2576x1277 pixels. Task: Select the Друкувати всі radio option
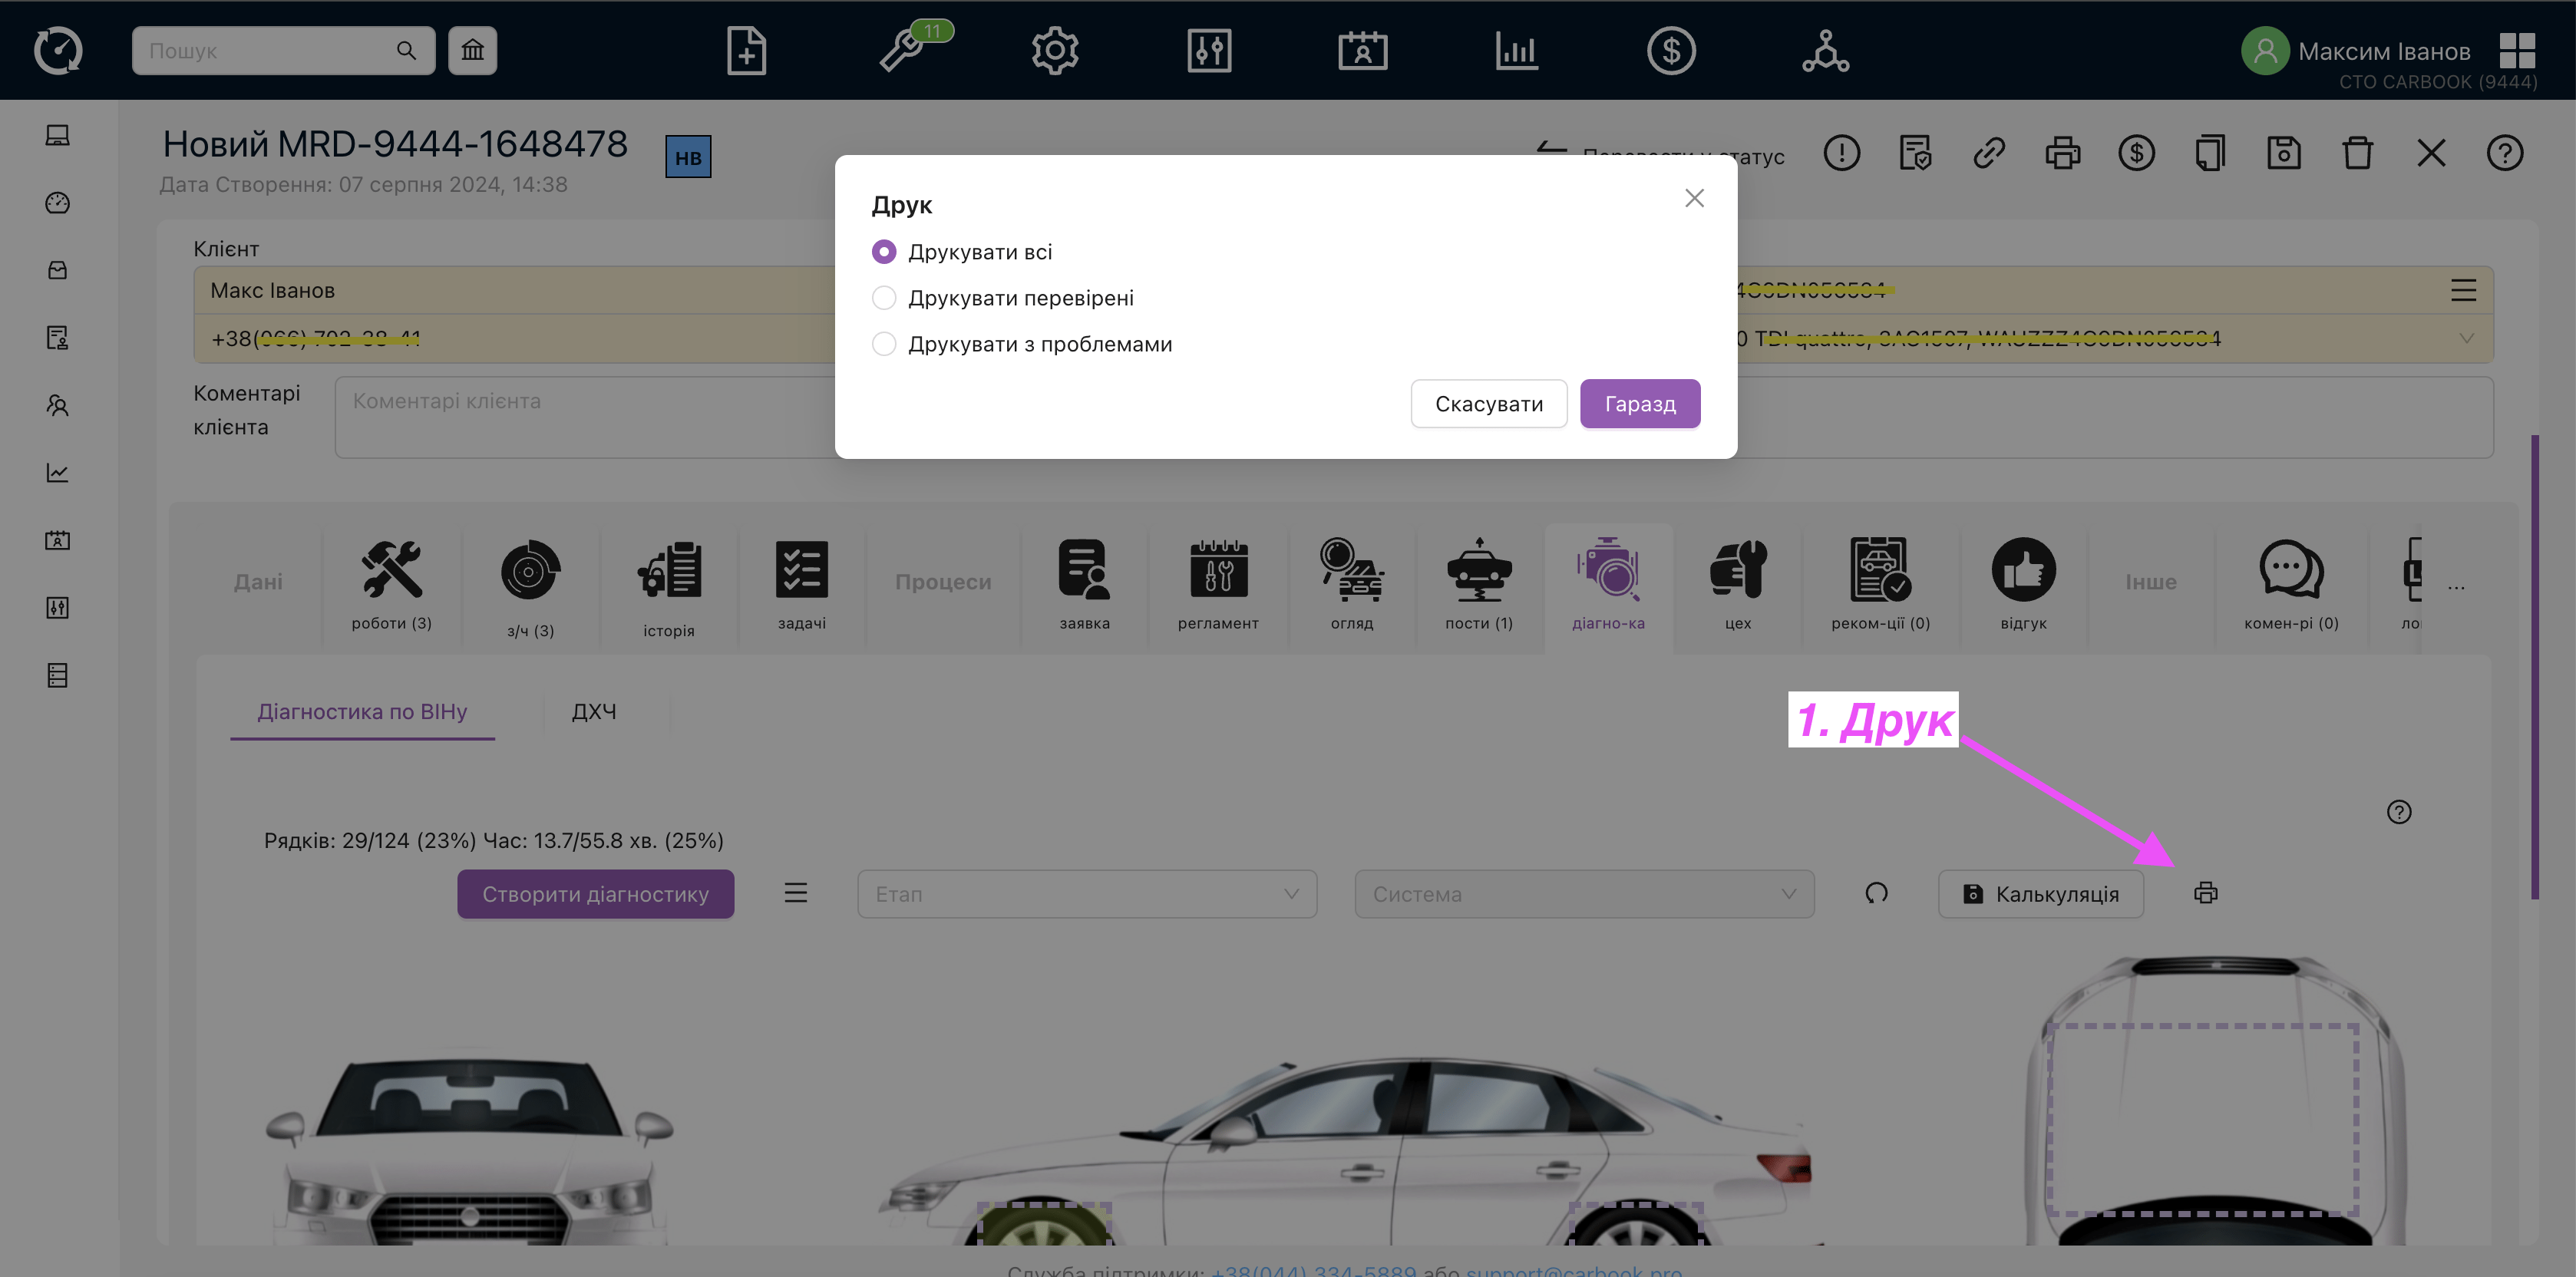(884, 252)
